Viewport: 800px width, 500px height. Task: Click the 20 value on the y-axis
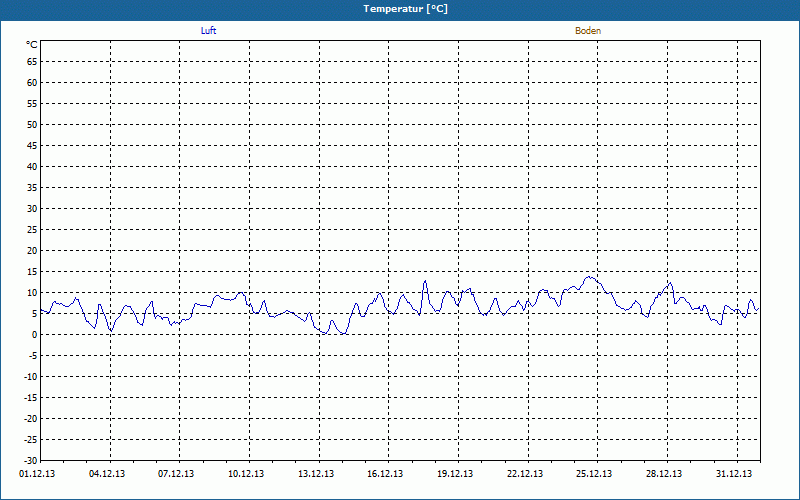(x=32, y=251)
